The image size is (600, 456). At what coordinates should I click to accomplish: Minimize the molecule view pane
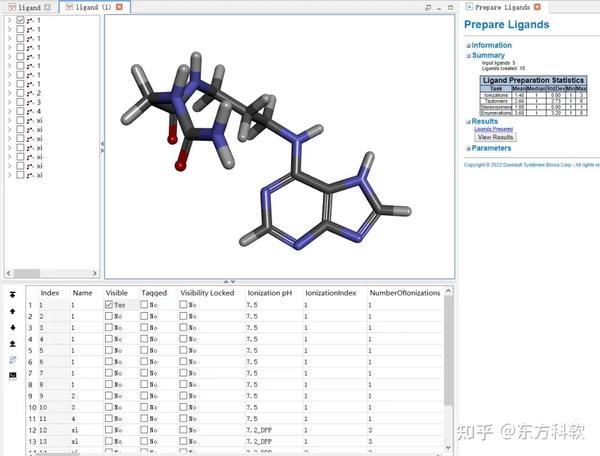439,8
